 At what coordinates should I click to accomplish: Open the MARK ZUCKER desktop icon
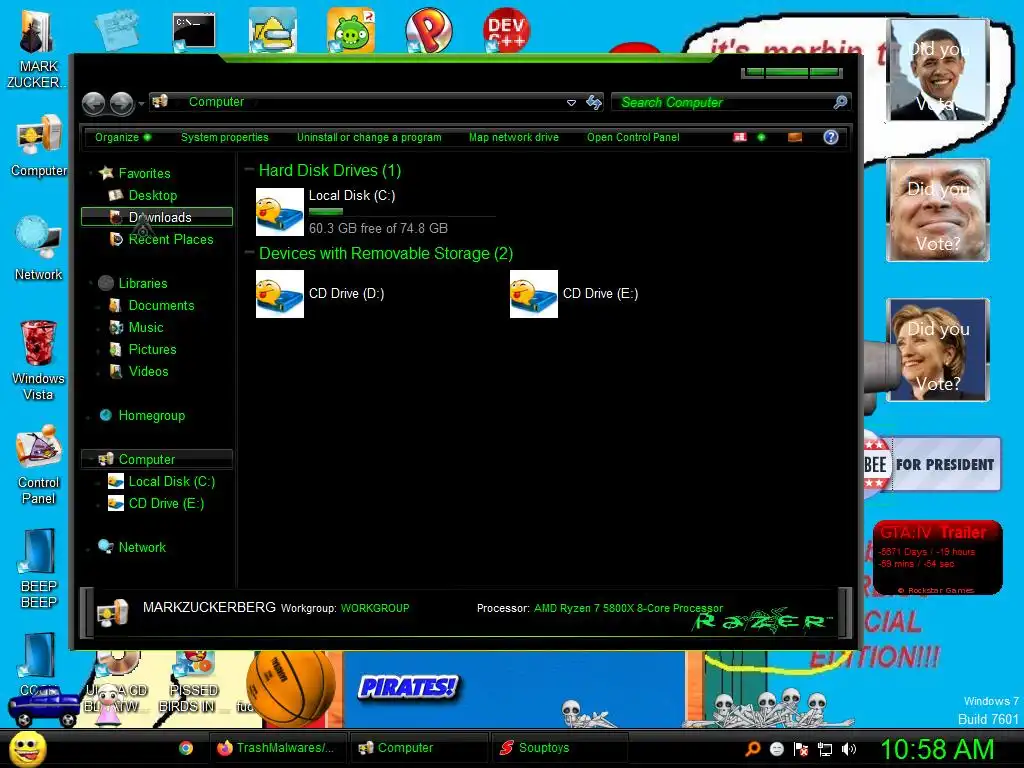click(x=37, y=51)
